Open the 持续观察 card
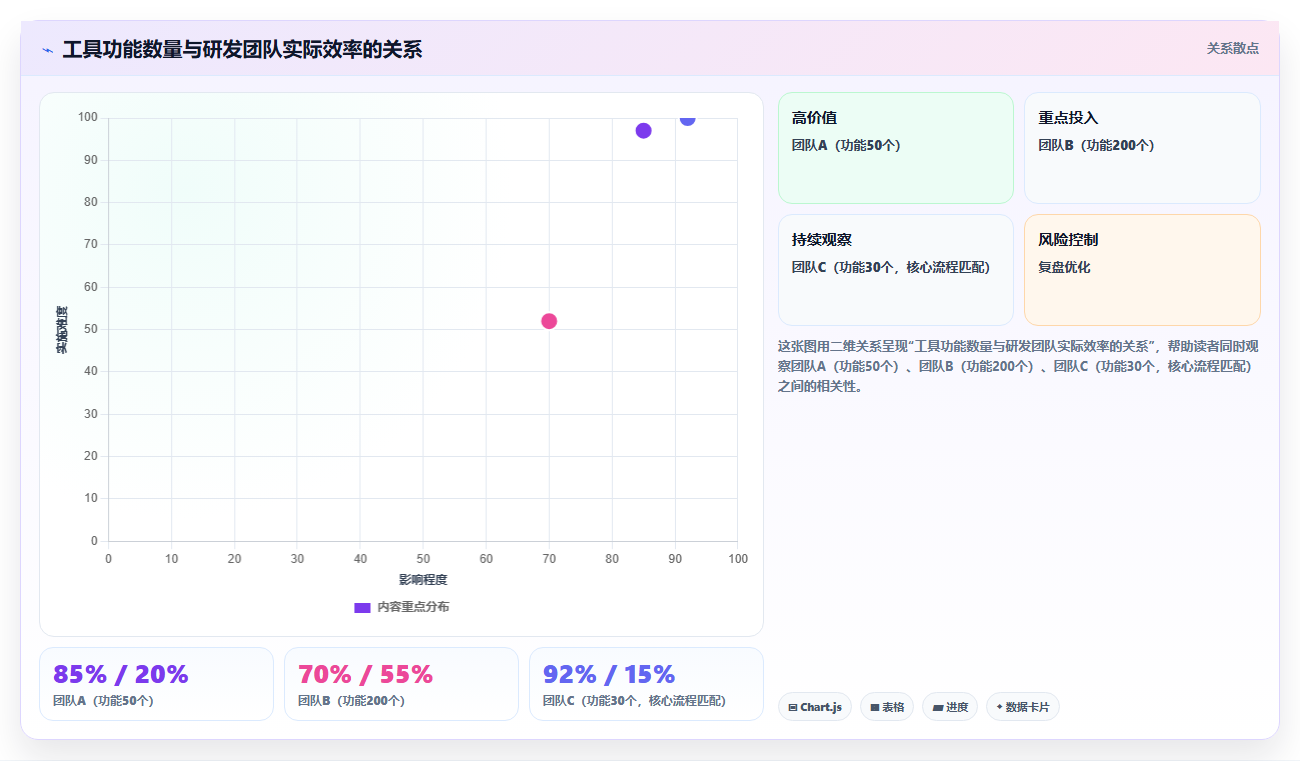The height and width of the screenshot is (761, 1300). [x=896, y=270]
